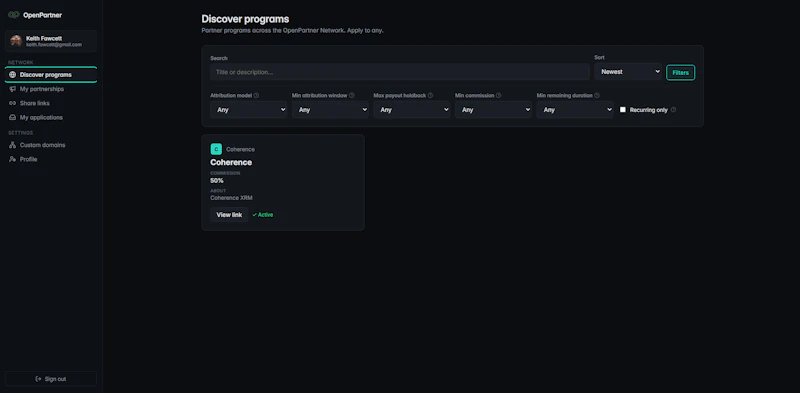
Task: Click the keith.fawcett@gmail.com email text
Action: coord(54,45)
